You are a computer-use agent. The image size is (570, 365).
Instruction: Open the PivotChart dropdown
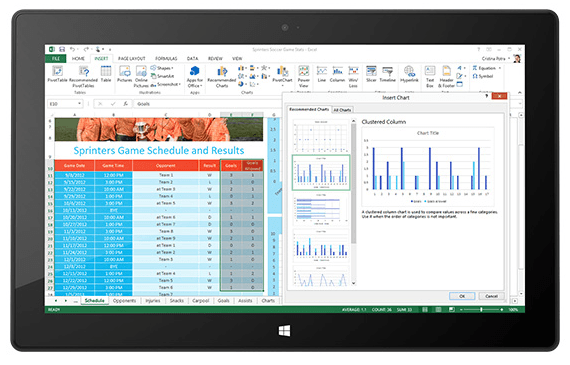[x=282, y=76]
